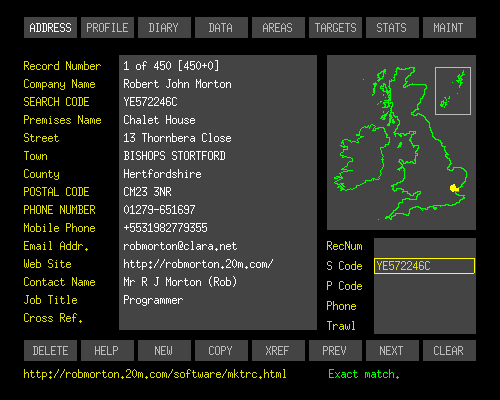Select the DATA tab
Viewport: 500px width, 400px height.
click(x=221, y=28)
